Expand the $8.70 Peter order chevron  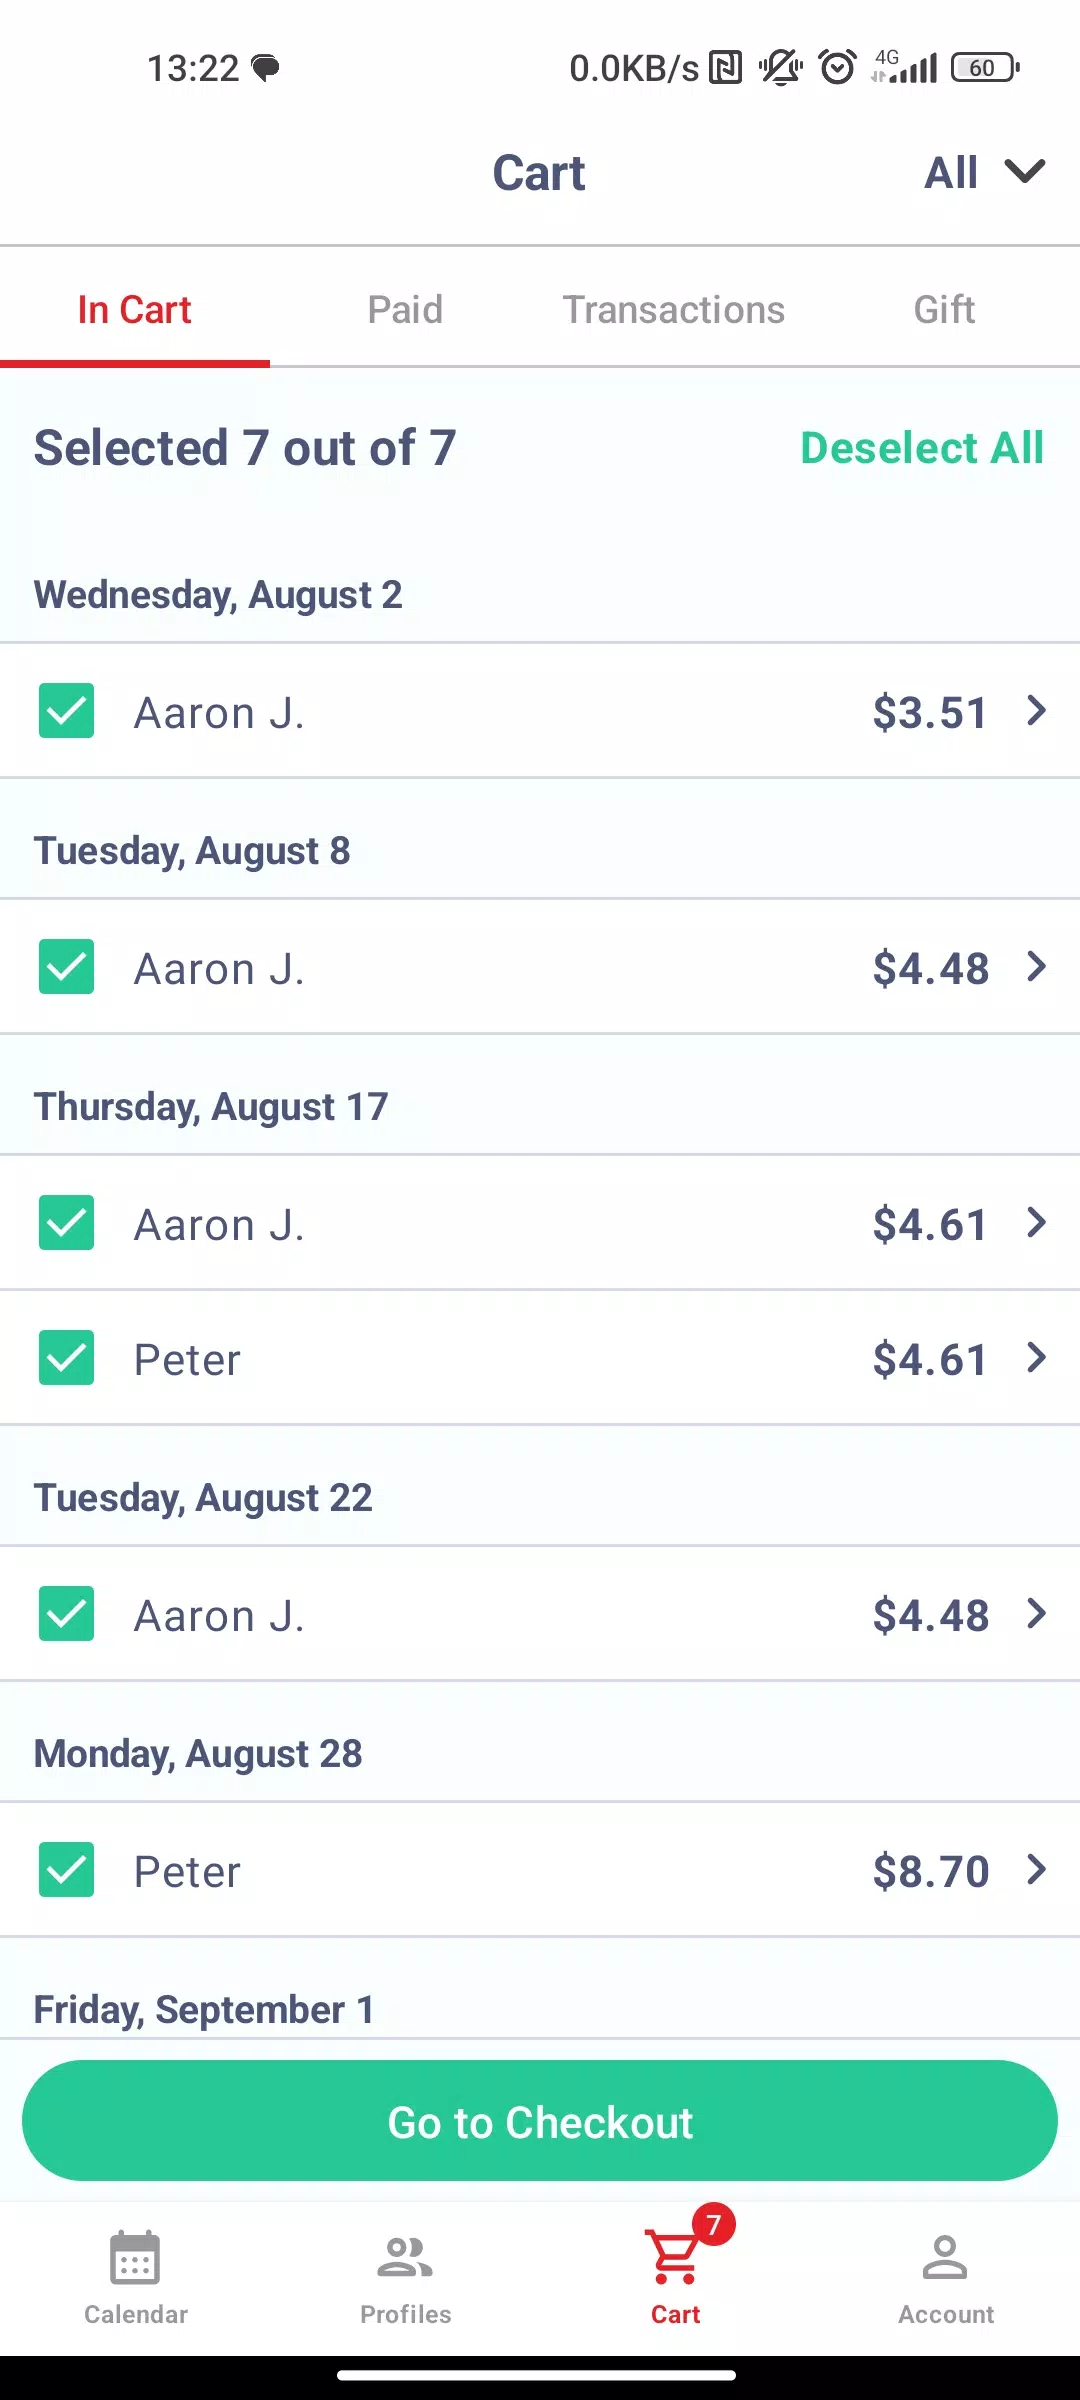[x=1037, y=1870]
